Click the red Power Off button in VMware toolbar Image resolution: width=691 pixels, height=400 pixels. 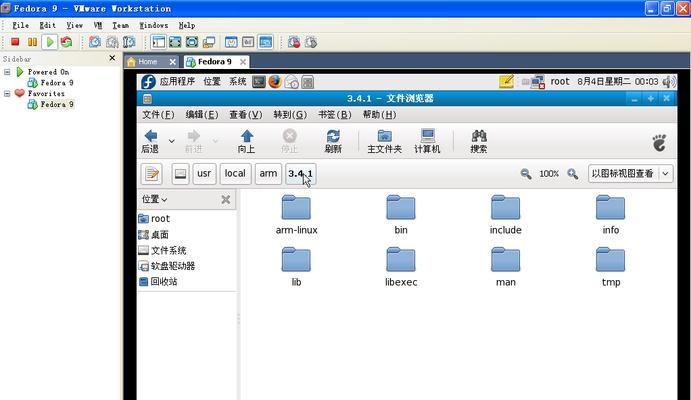click(15, 42)
